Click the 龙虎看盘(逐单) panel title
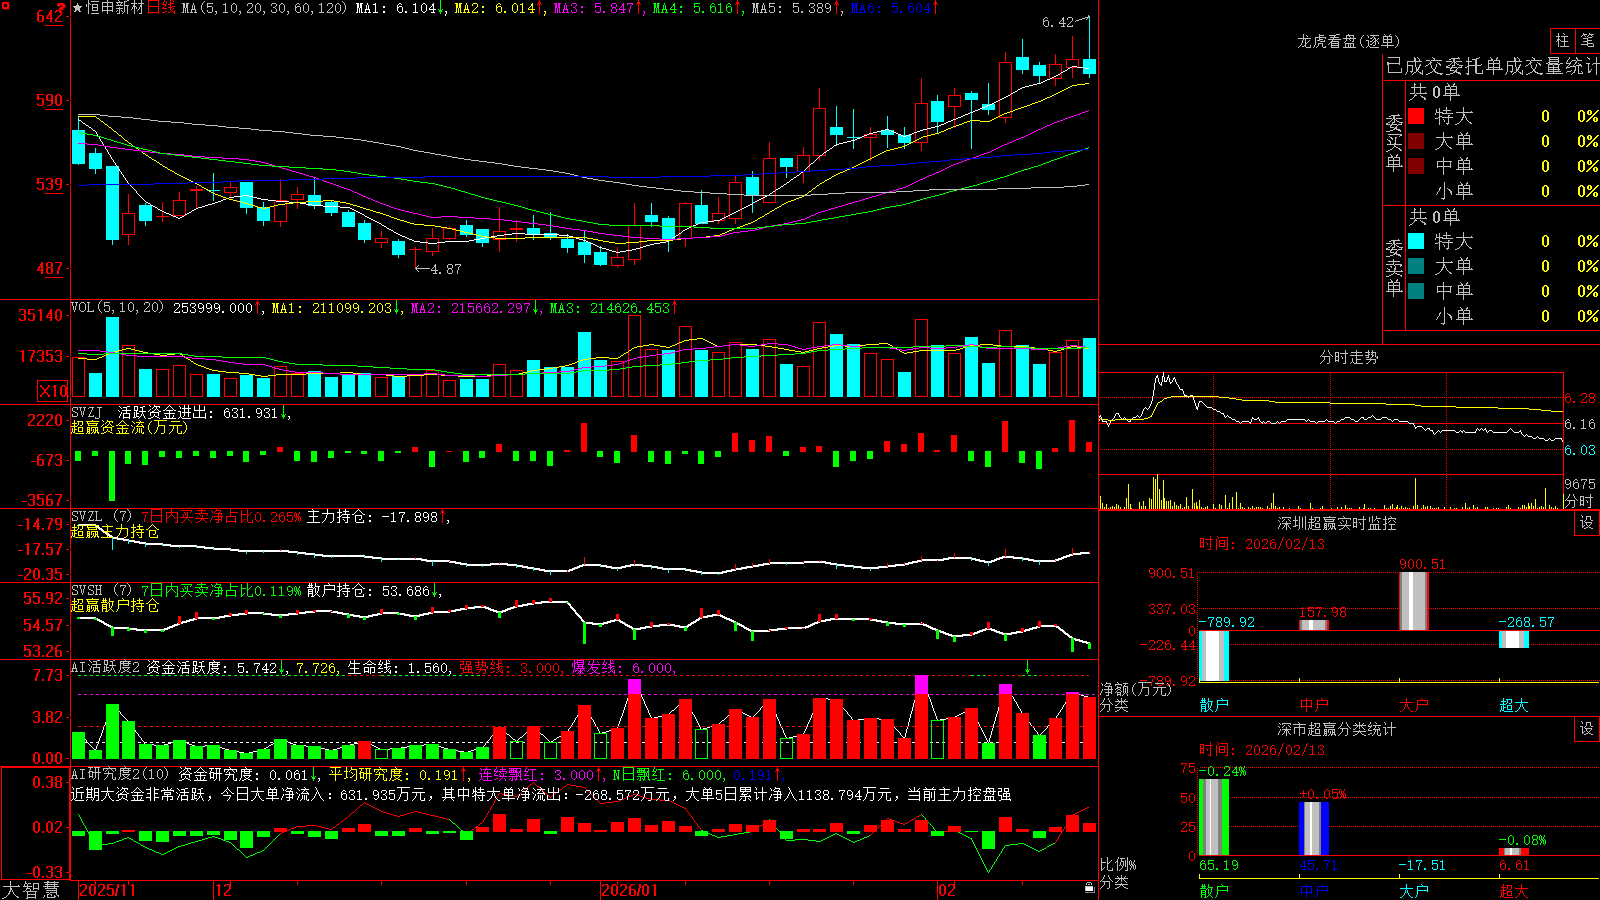 (1348, 41)
